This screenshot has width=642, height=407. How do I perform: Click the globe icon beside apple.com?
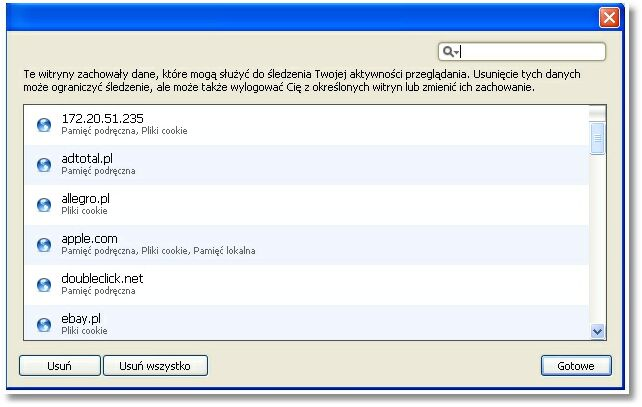[44, 245]
